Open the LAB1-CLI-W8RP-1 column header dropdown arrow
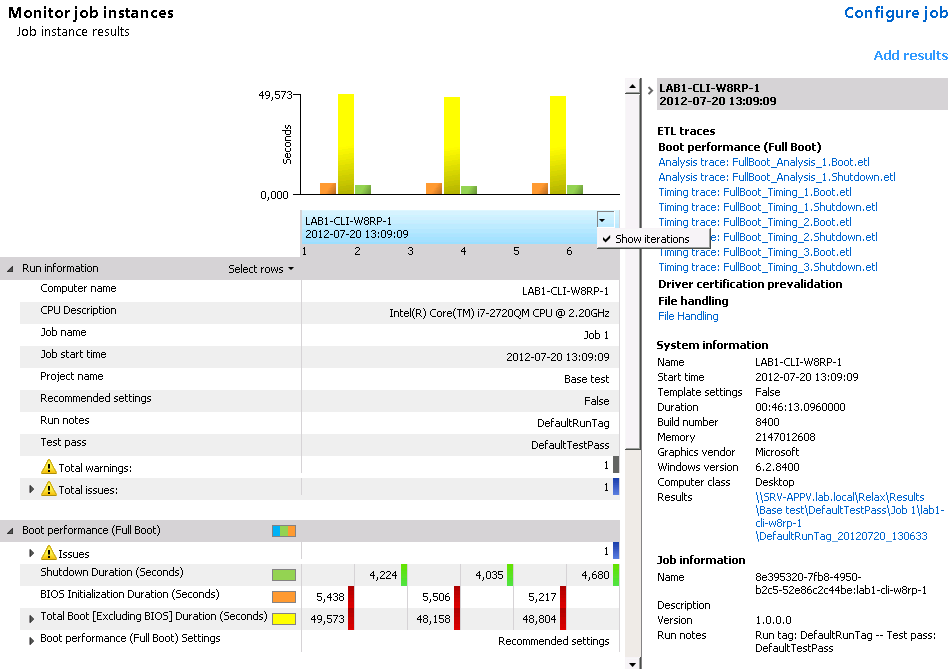The height and width of the screenshot is (669, 948). [x=601, y=220]
